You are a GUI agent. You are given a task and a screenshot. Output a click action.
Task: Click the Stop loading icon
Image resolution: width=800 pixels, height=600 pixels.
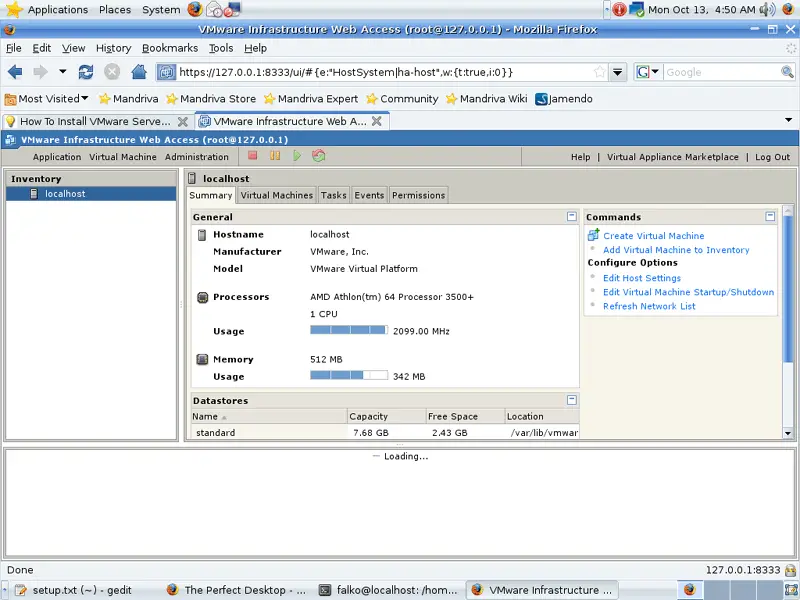pyautogui.click(x=112, y=72)
